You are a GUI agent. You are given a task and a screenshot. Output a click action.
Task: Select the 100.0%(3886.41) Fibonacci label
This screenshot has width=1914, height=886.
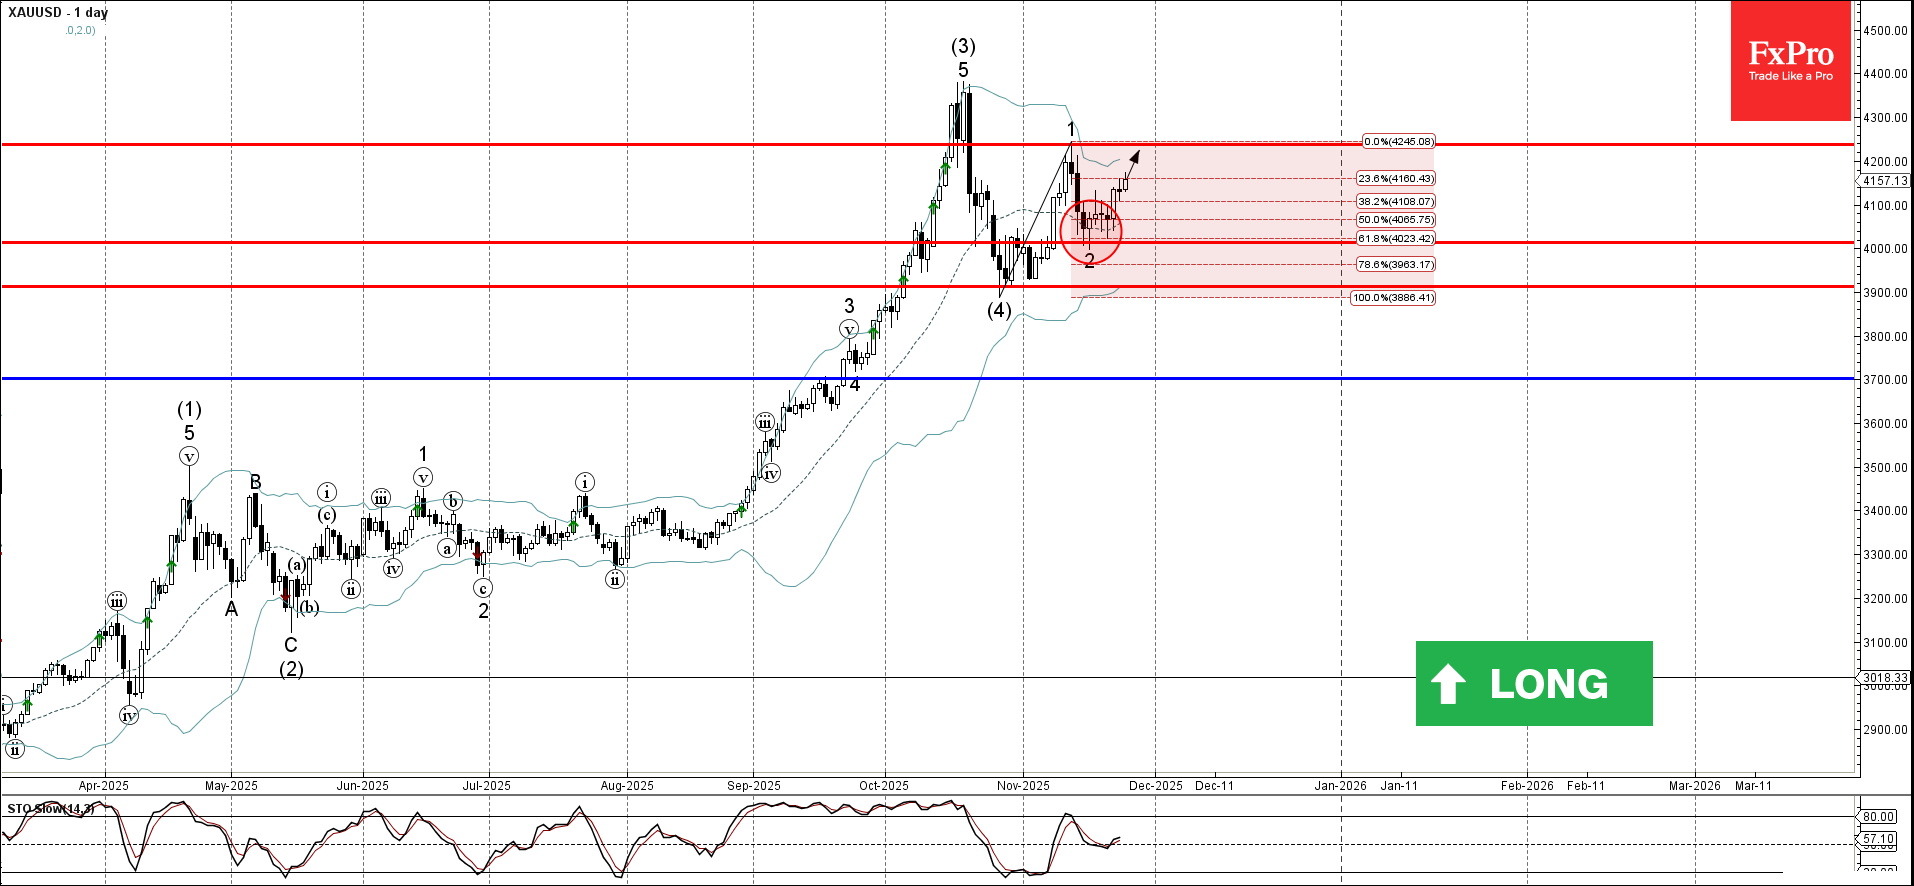1393,298
